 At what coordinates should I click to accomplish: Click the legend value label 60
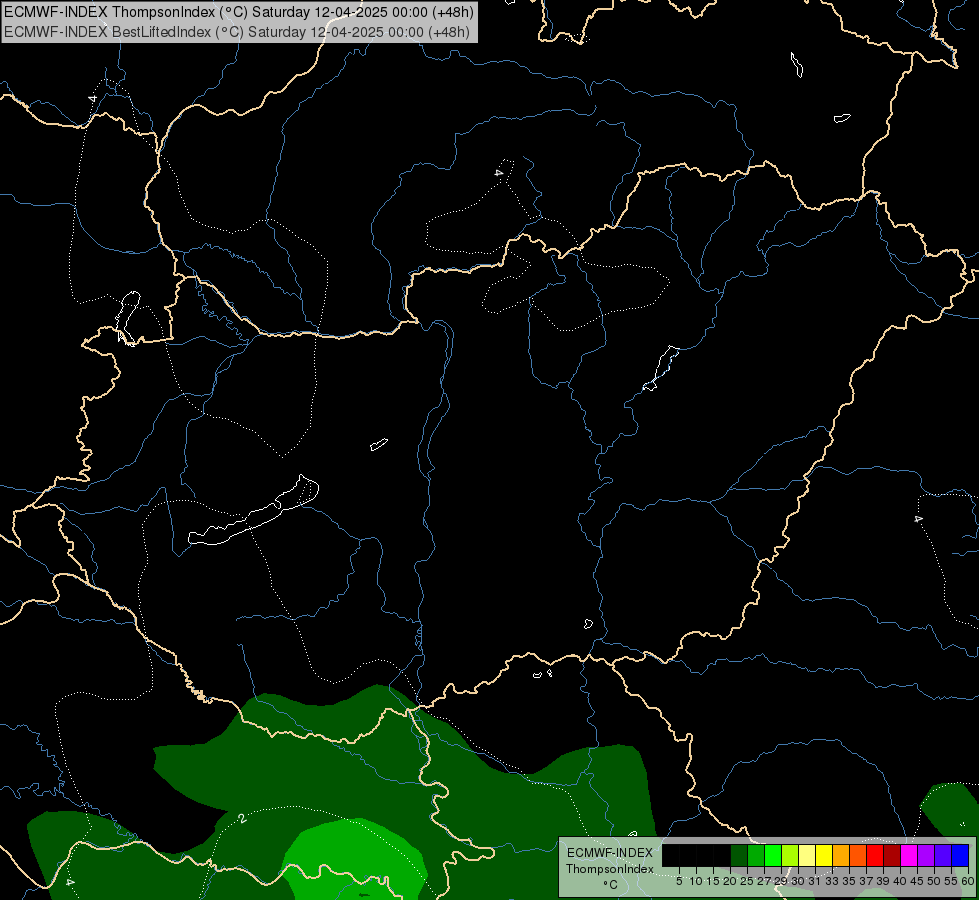coord(968,881)
